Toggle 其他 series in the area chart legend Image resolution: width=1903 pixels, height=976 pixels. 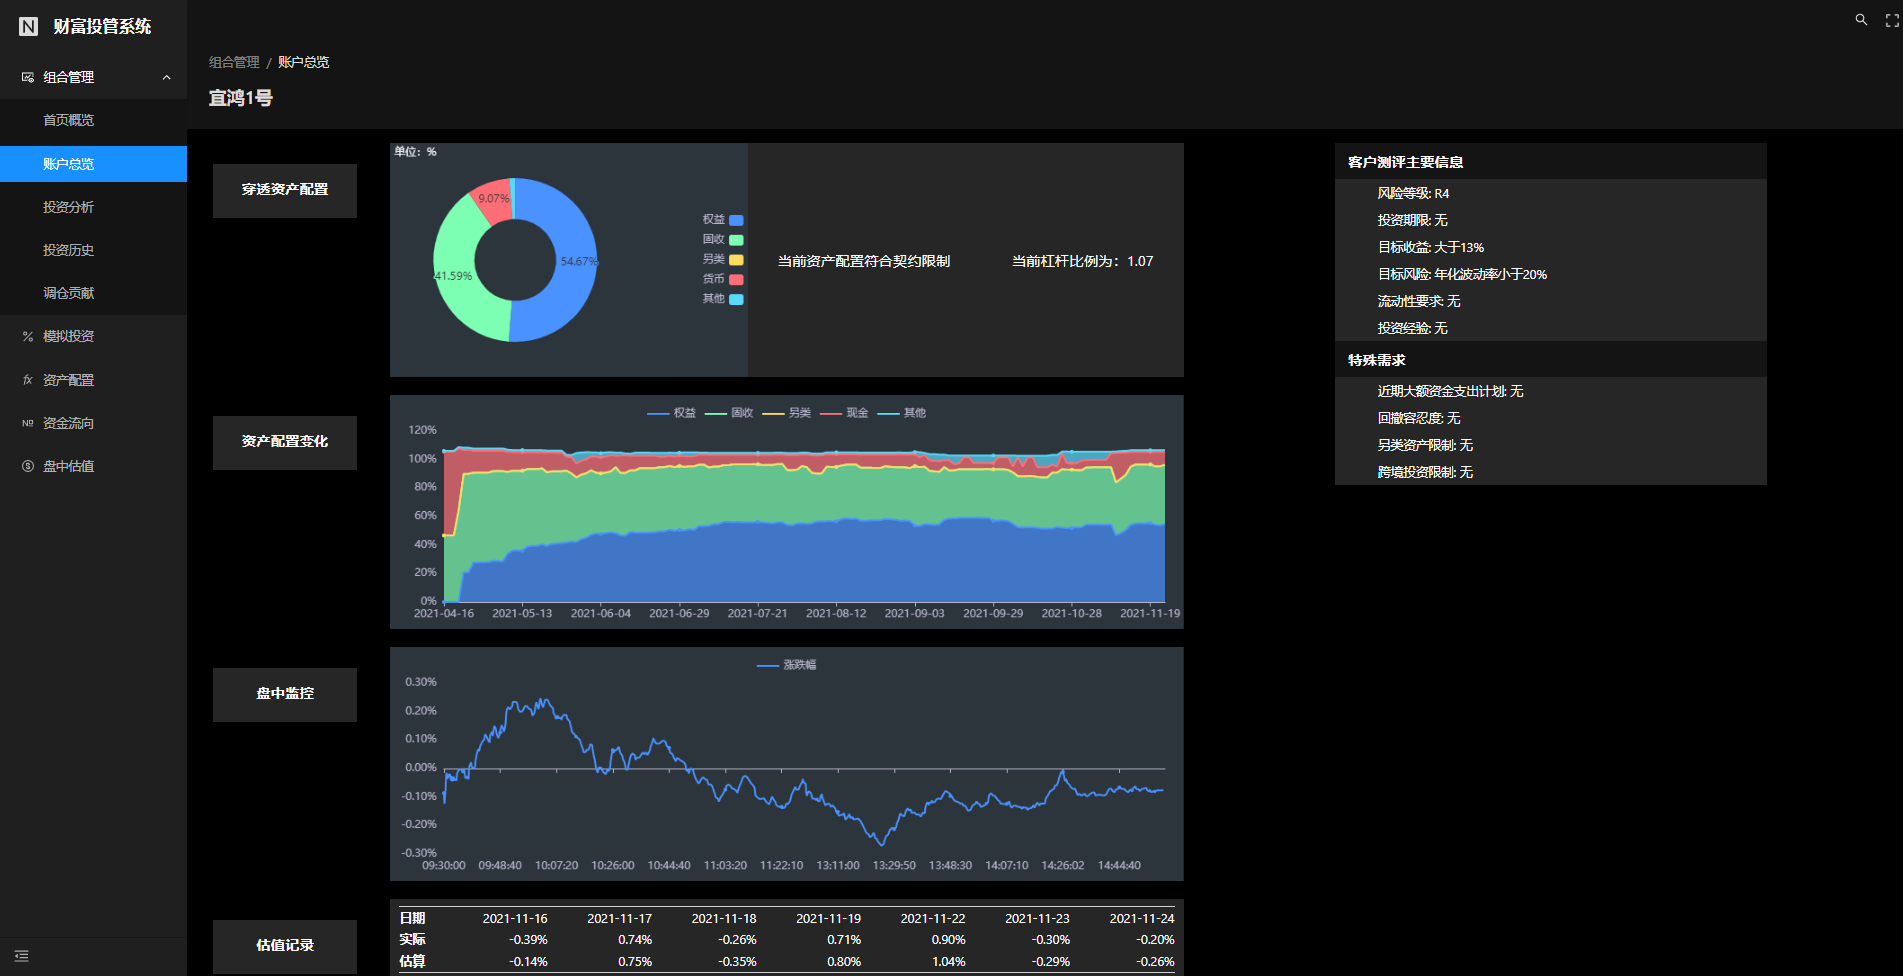coord(902,413)
